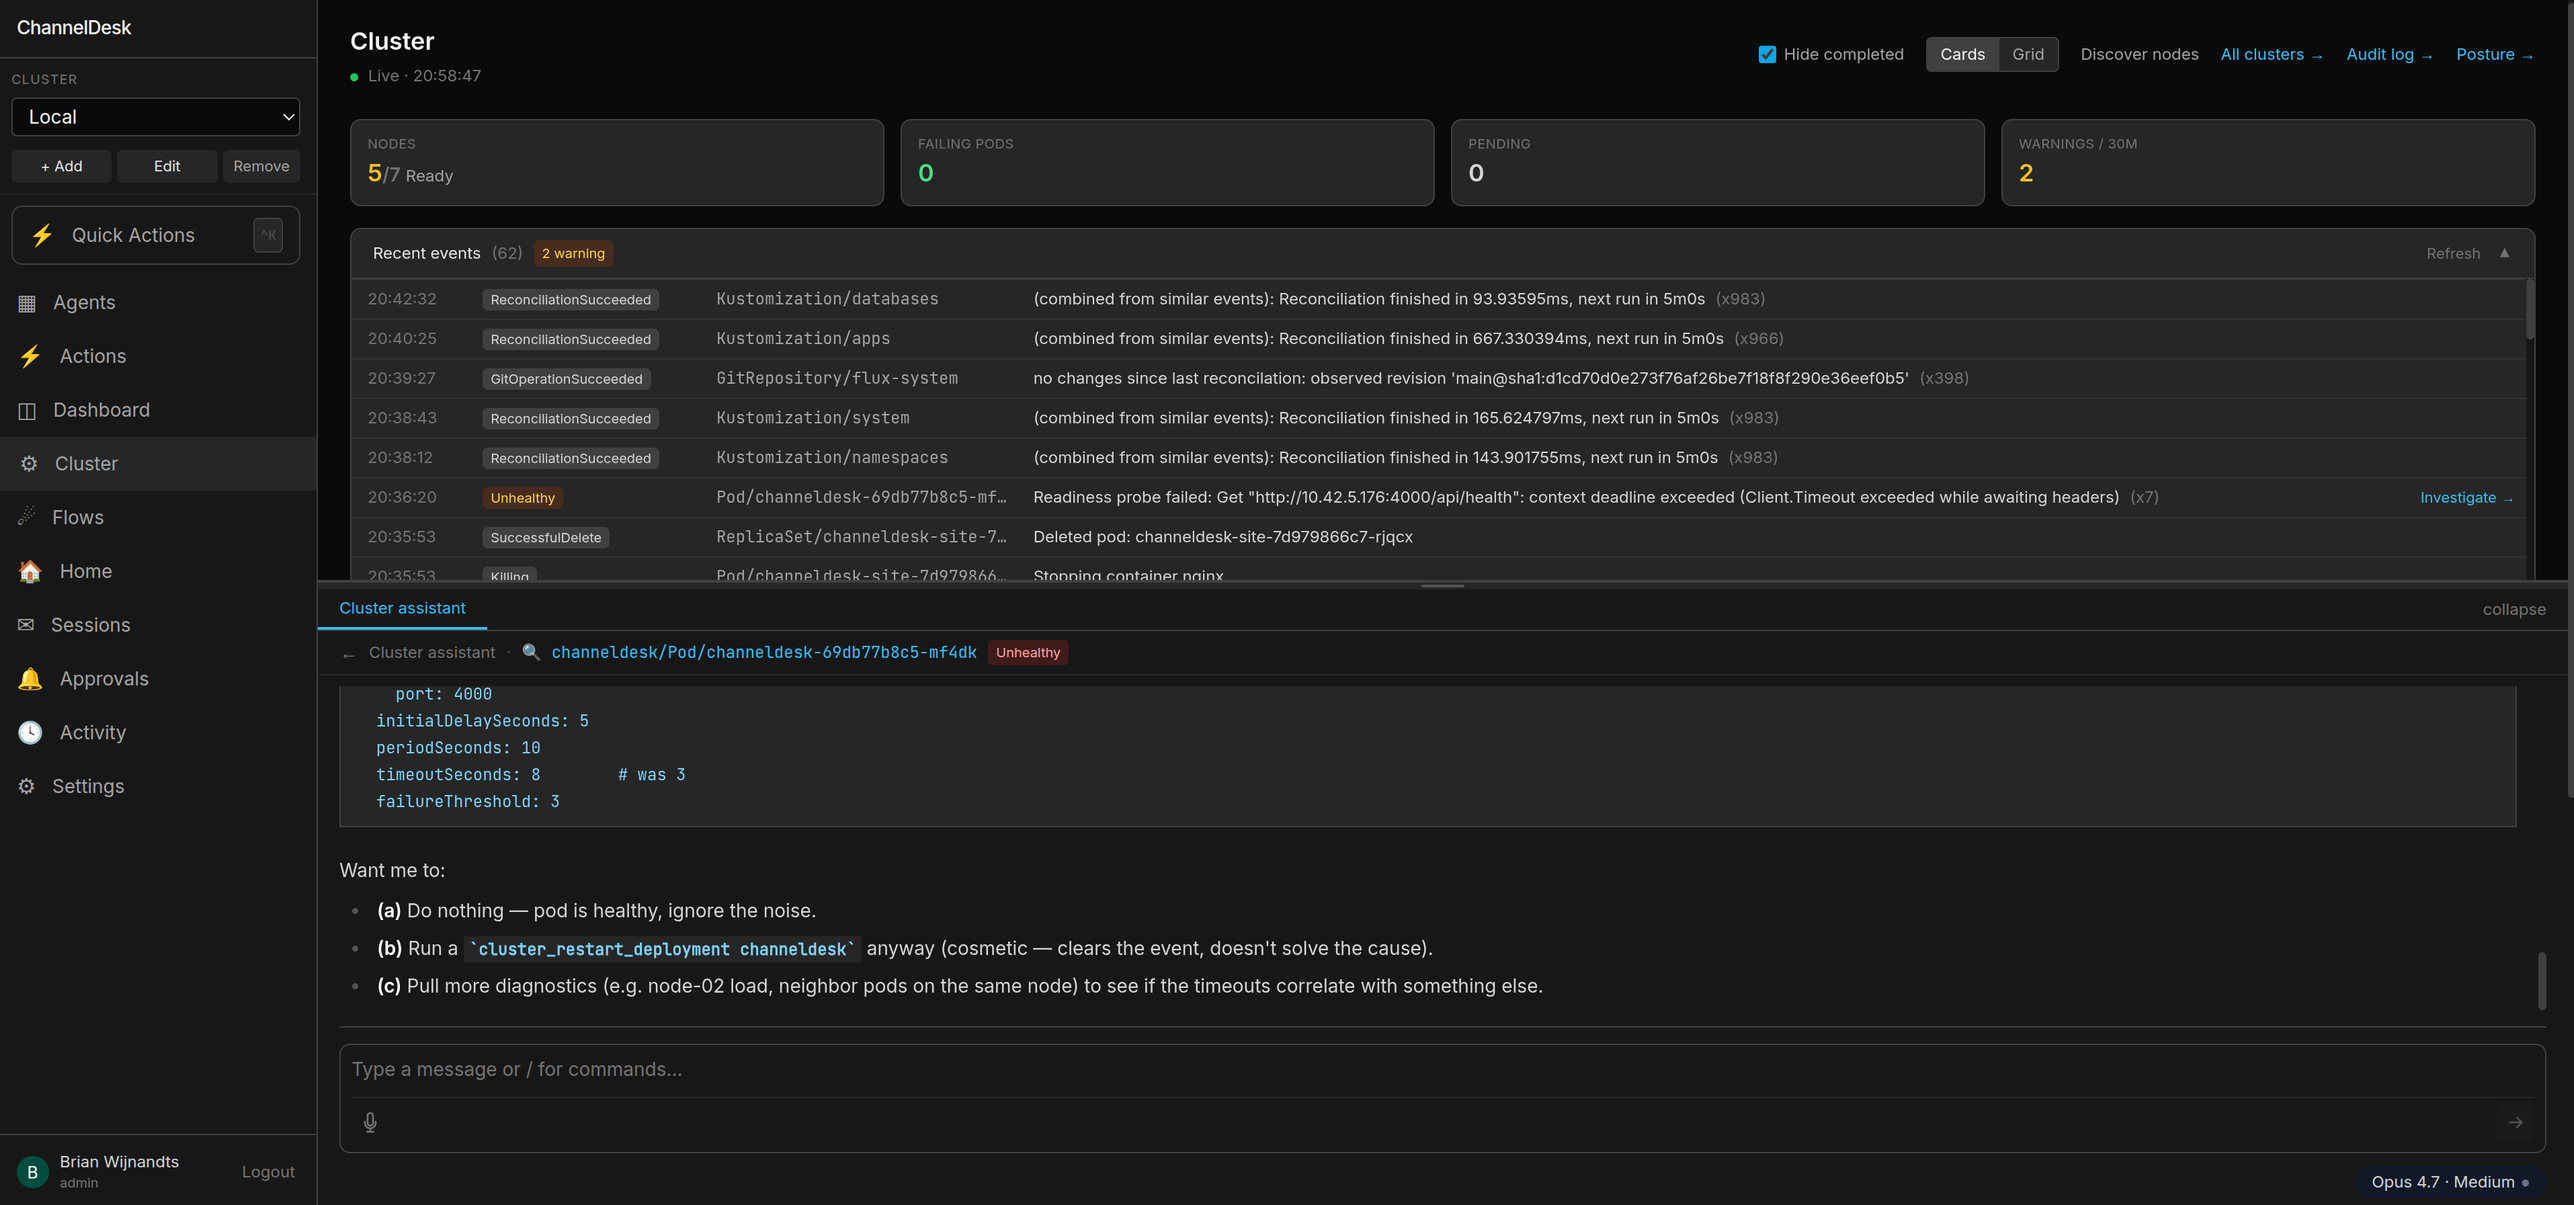
Task: Open the Activity menu item
Action: (x=158, y=733)
